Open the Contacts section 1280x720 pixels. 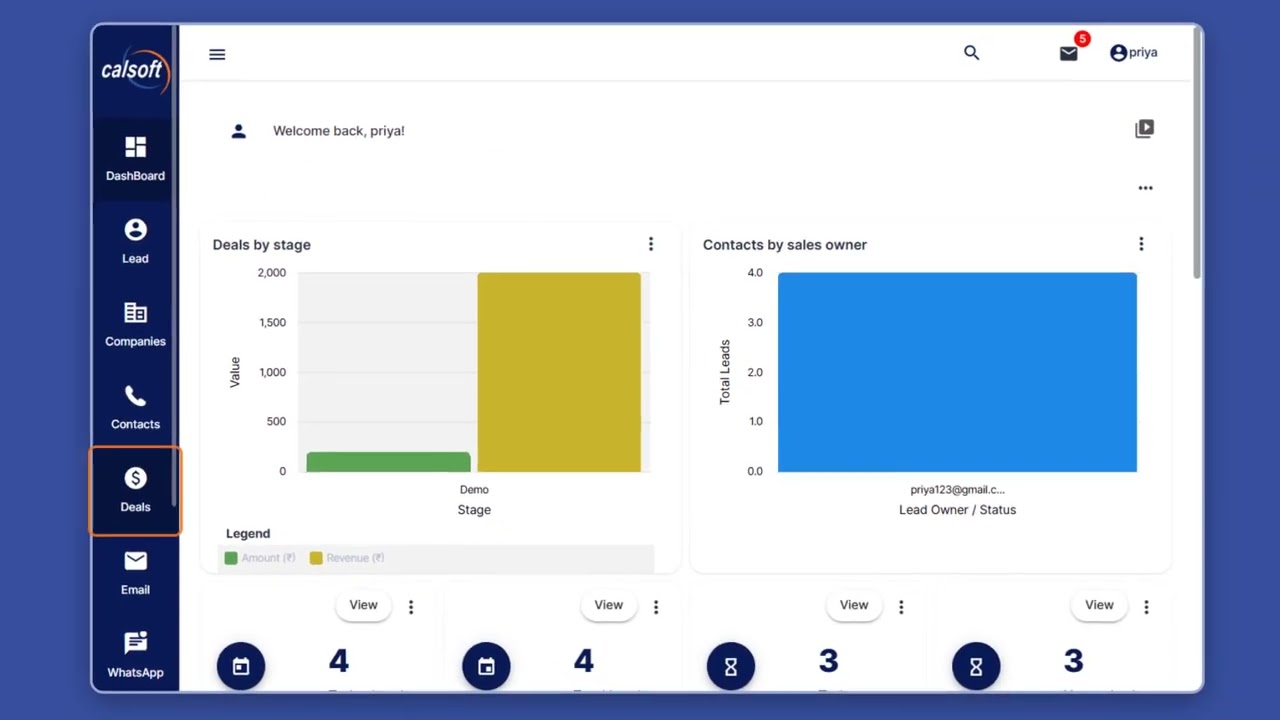136,408
